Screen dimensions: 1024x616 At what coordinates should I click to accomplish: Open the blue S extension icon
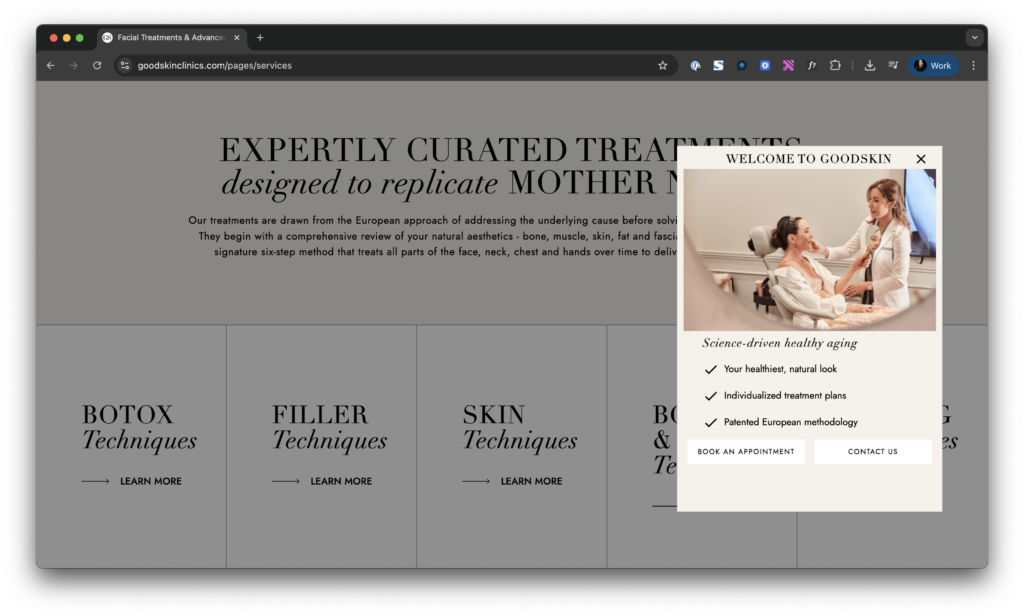[718, 65]
